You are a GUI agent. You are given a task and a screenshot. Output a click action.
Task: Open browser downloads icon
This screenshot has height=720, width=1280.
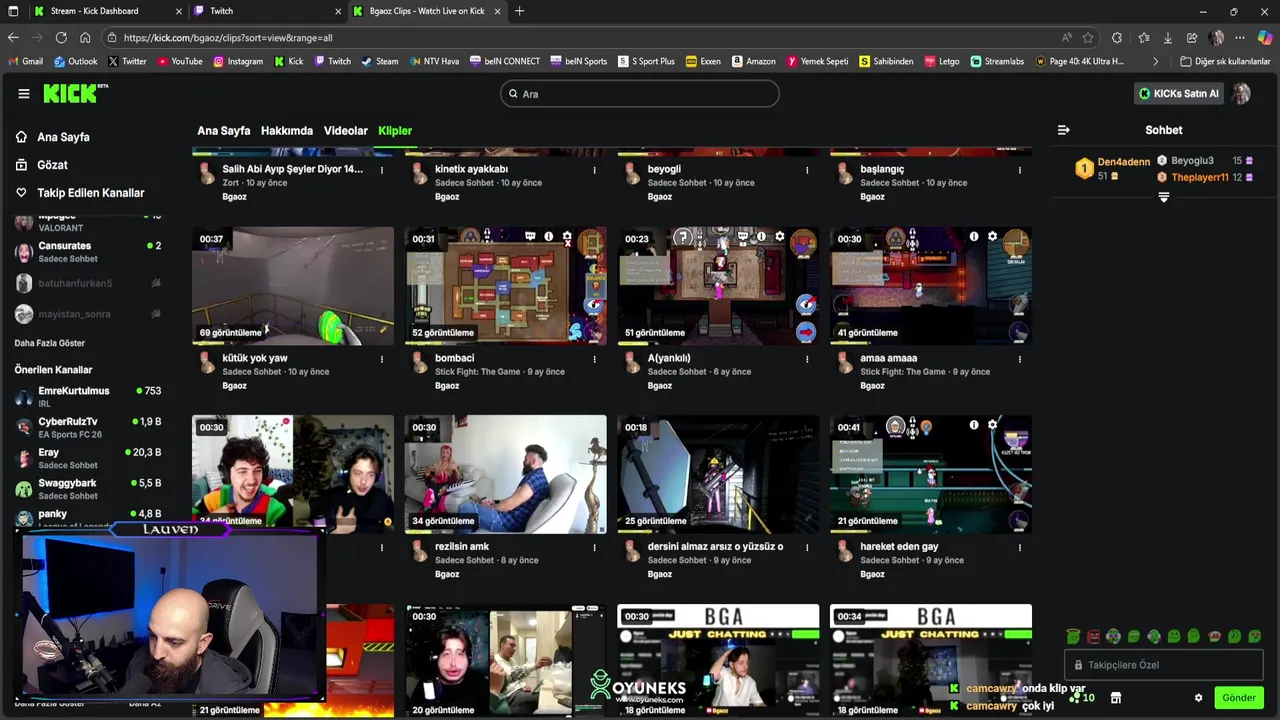tap(1167, 38)
